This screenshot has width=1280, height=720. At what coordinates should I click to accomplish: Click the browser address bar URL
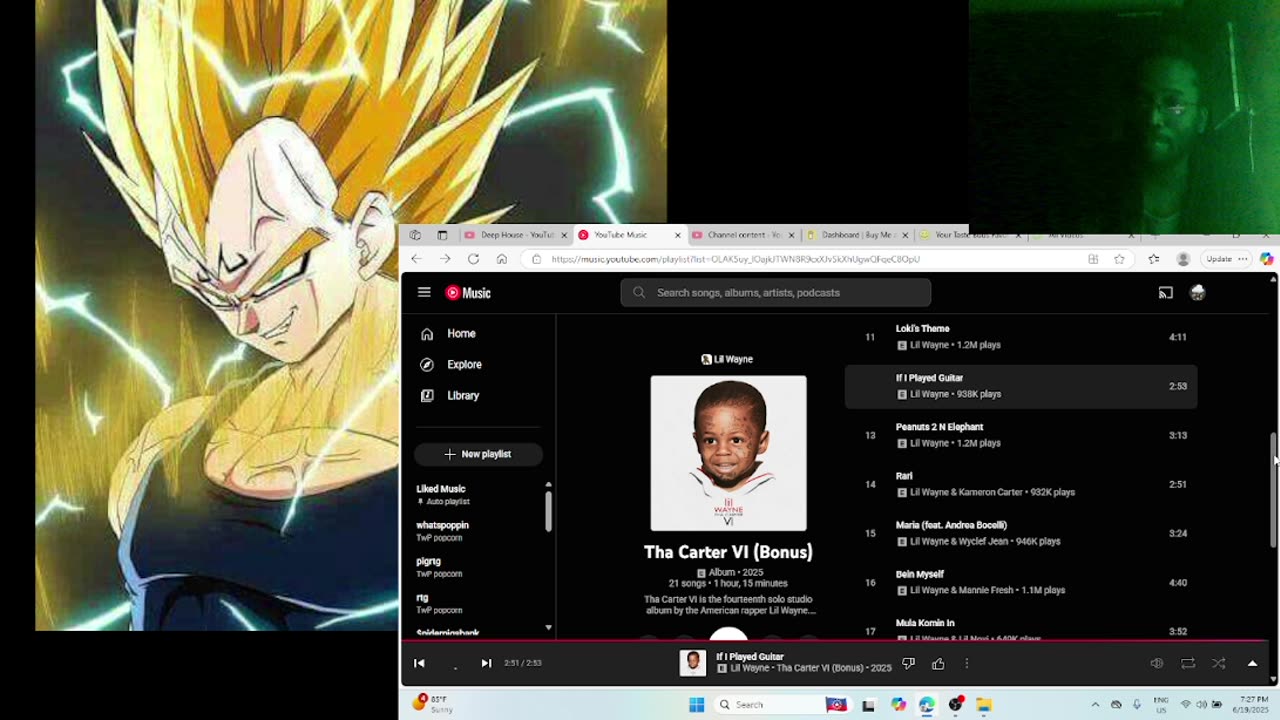pyautogui.click(x=735, y=259)
